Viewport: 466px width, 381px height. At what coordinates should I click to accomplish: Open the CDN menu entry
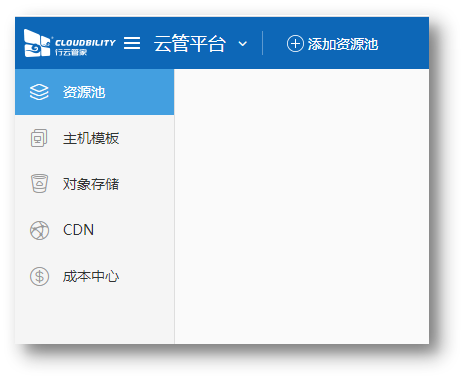coord(94,230)
